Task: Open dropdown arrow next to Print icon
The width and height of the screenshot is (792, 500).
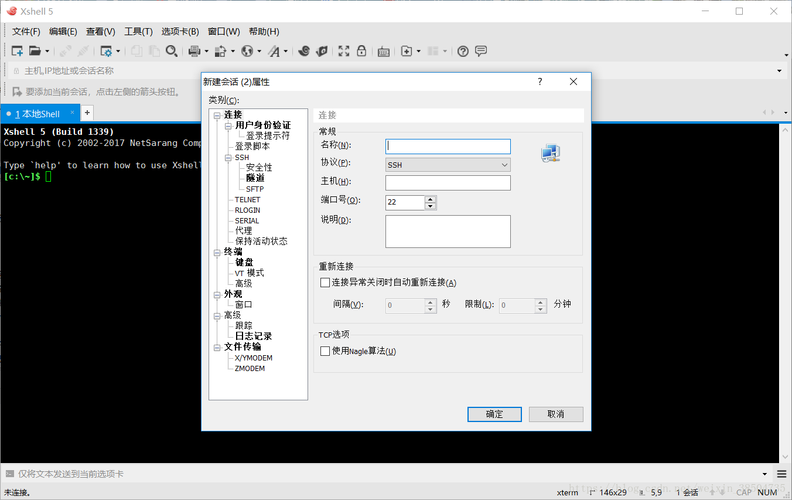Action: click(206, 51)
